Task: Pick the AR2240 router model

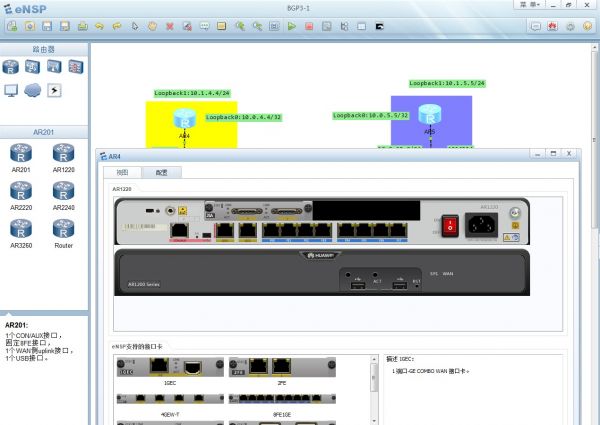Action: point(64,195)
